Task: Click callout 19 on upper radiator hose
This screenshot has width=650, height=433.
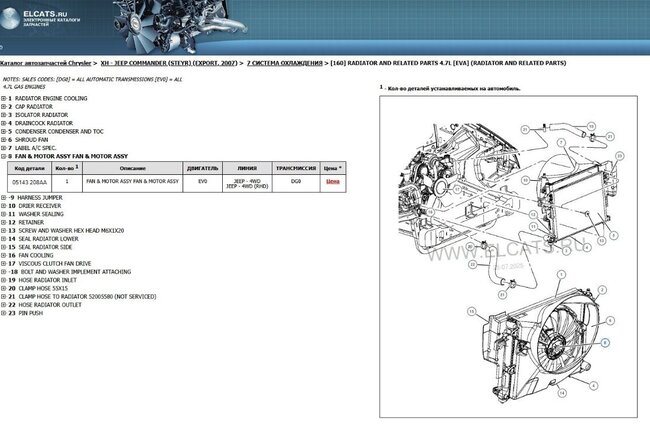Action: coord(591,126)
